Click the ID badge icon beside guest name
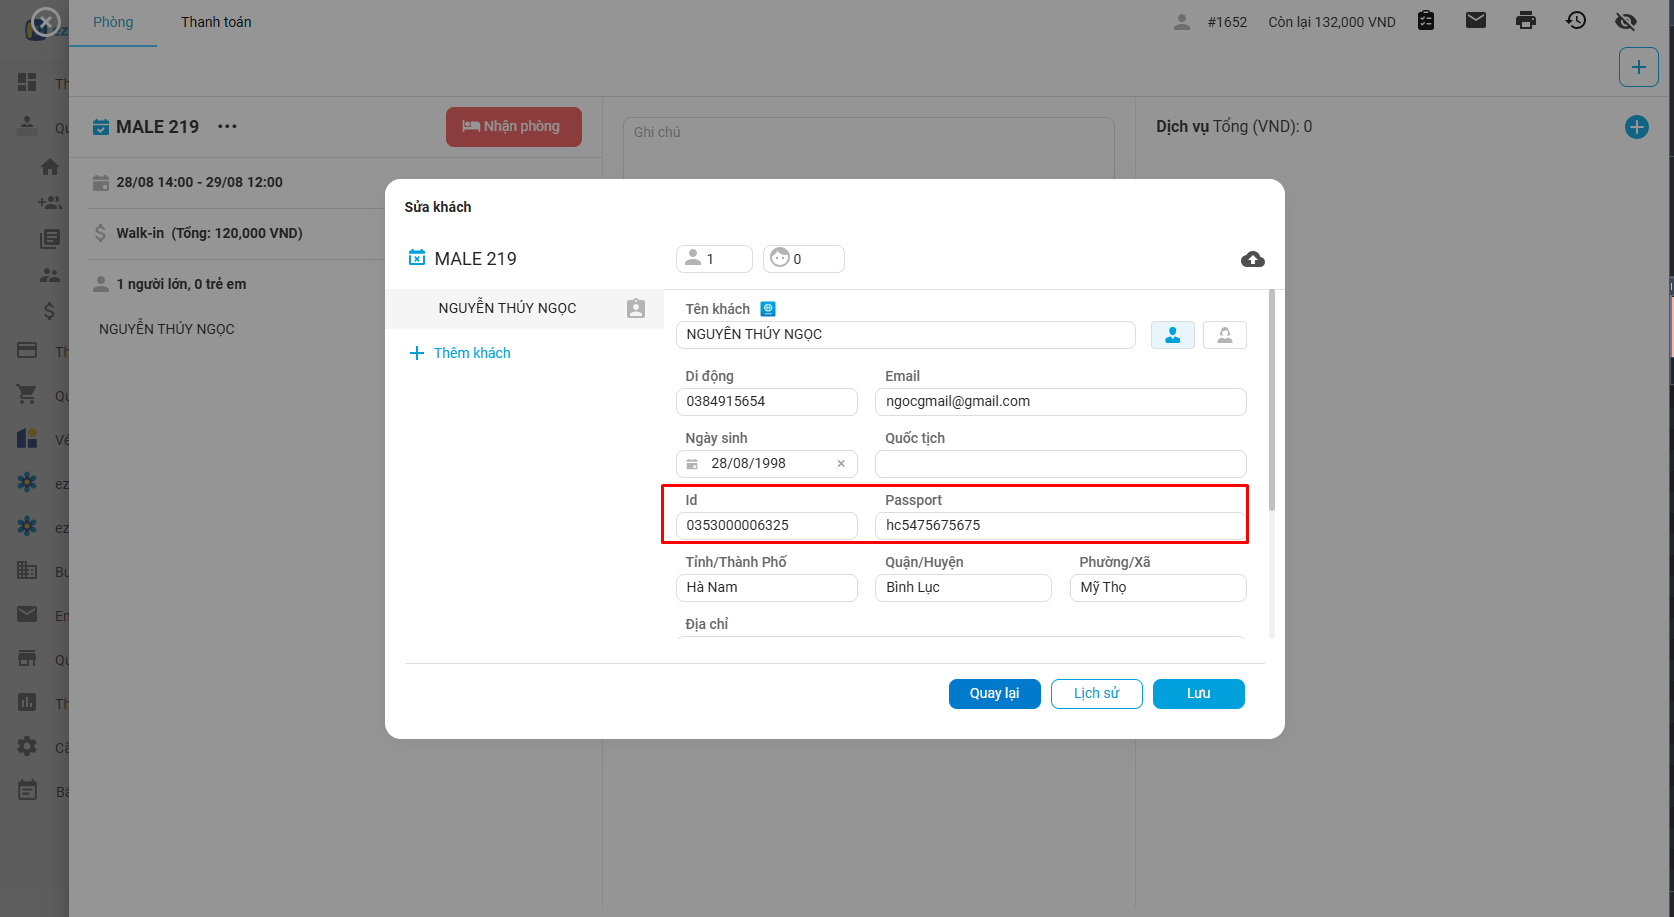This screenshot has height=917, width=1674. [636, 308]
